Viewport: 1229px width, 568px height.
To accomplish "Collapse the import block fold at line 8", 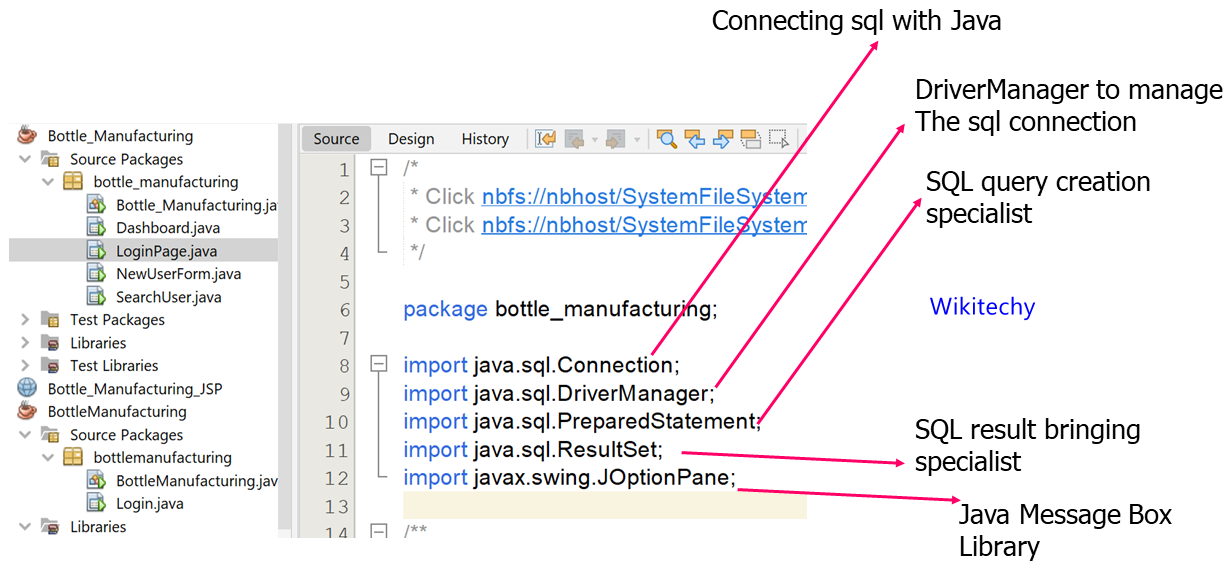I will tap(378, 365).
